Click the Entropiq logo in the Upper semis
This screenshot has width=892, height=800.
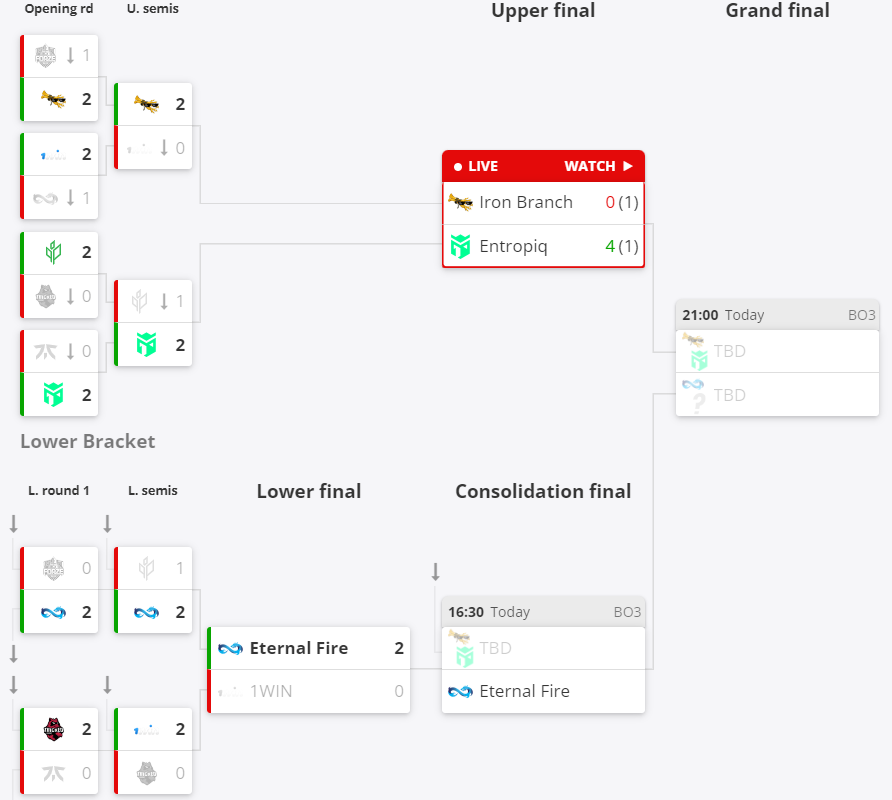click(x=147, y=345)
